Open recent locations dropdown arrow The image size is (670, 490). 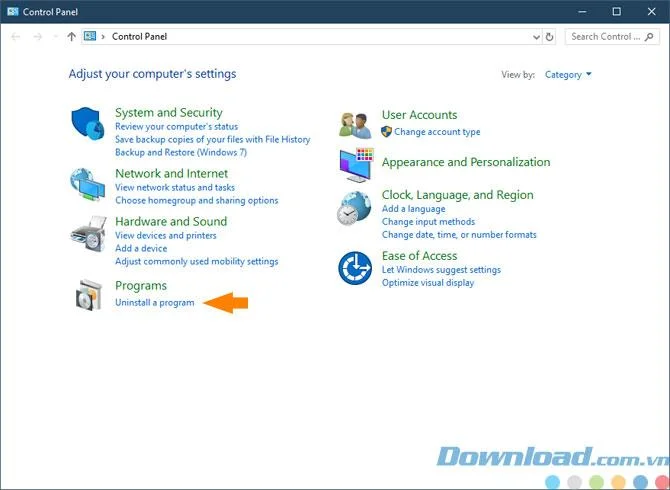(55, 37)
